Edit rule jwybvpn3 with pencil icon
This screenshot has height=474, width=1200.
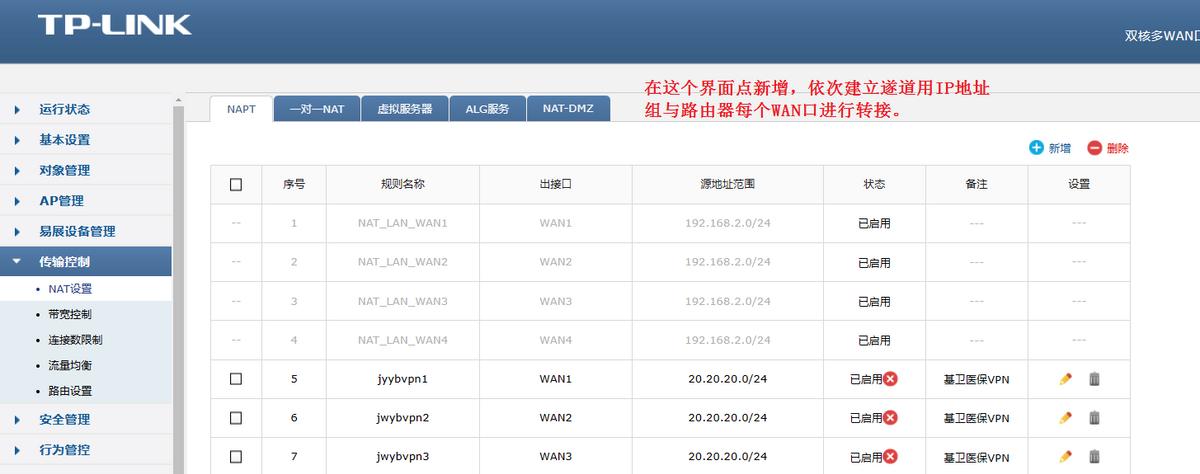(x=1065, y=456)
